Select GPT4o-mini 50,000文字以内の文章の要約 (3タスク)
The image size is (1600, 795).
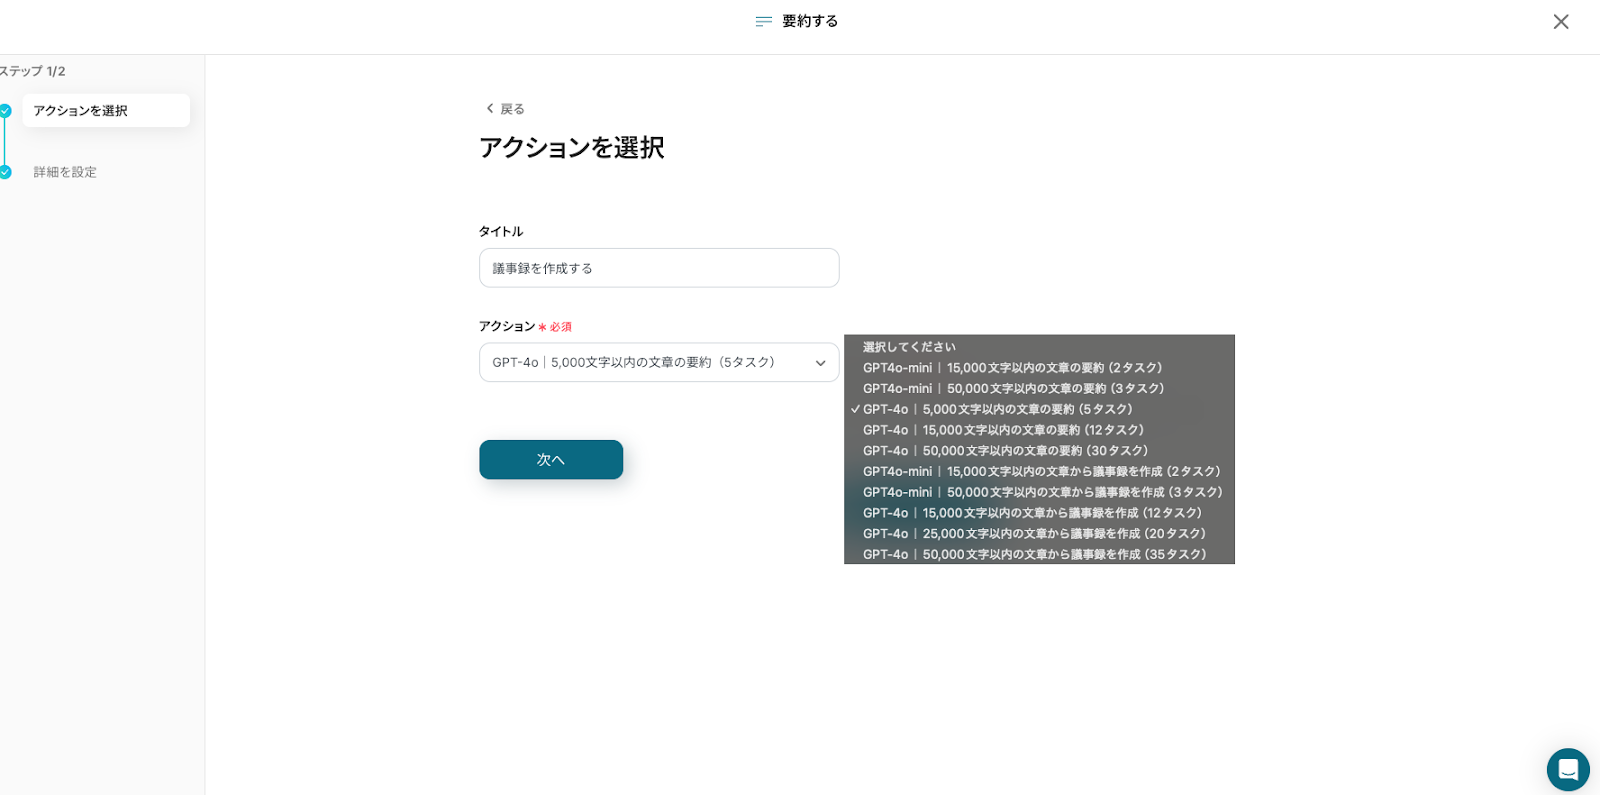click(1013, 389)
